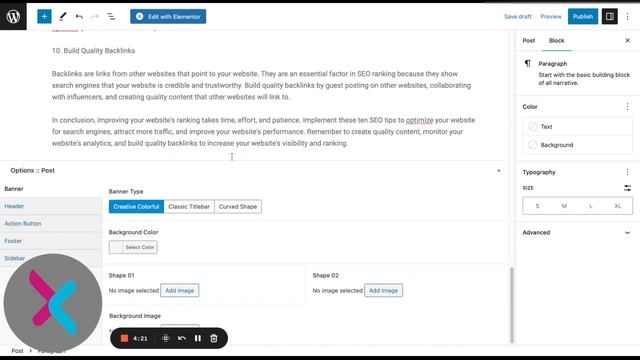Open Typography panel options menu
The height and width of the screenshot is (360, 640).
click(627, 172)
